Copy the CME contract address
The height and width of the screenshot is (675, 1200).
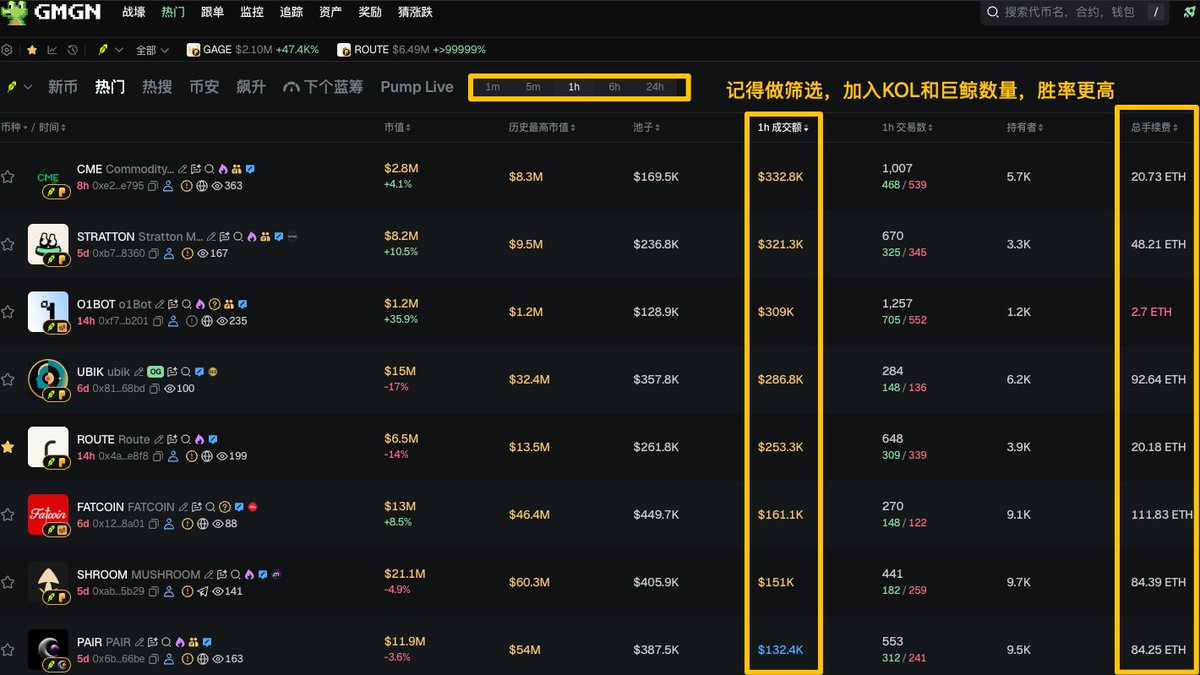[154, 185]
